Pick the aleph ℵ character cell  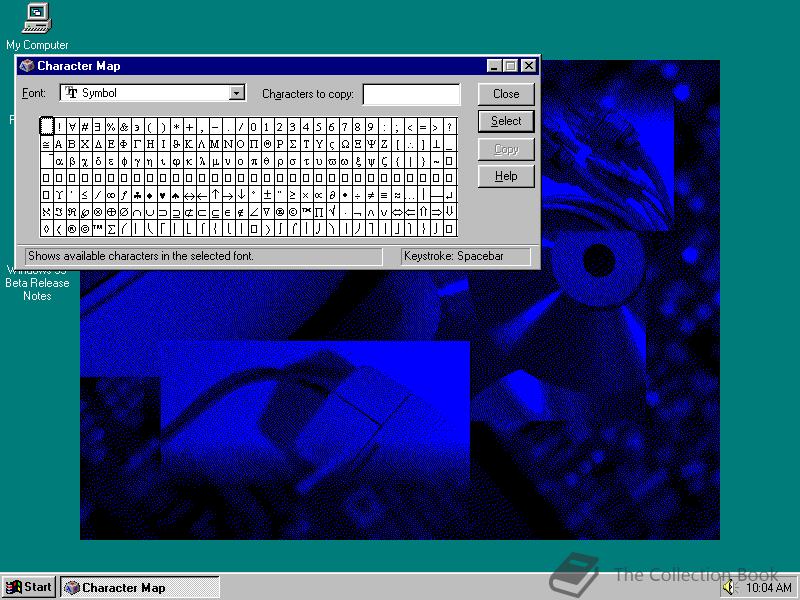[x=46, y=211]
